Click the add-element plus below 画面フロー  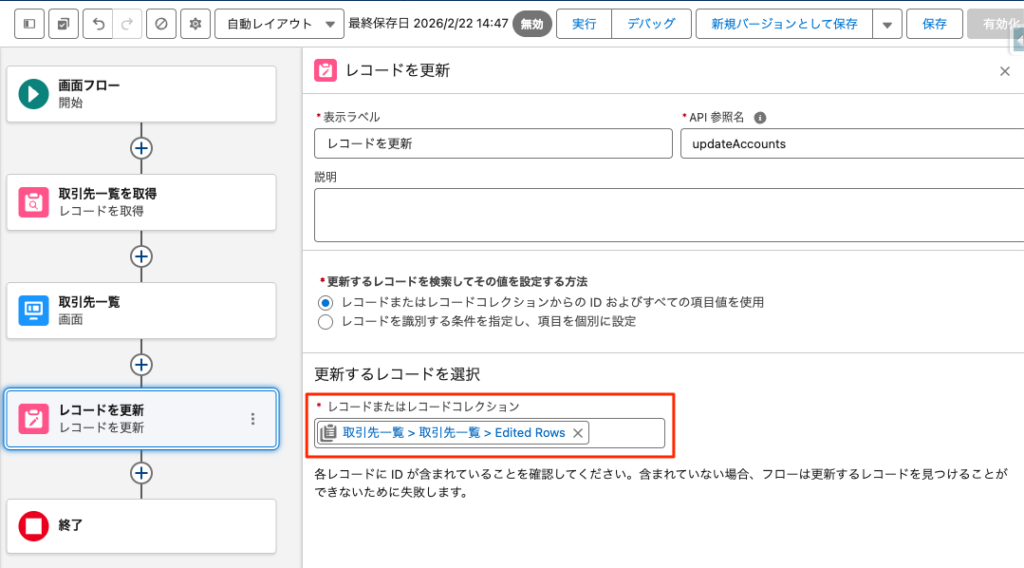141,148
